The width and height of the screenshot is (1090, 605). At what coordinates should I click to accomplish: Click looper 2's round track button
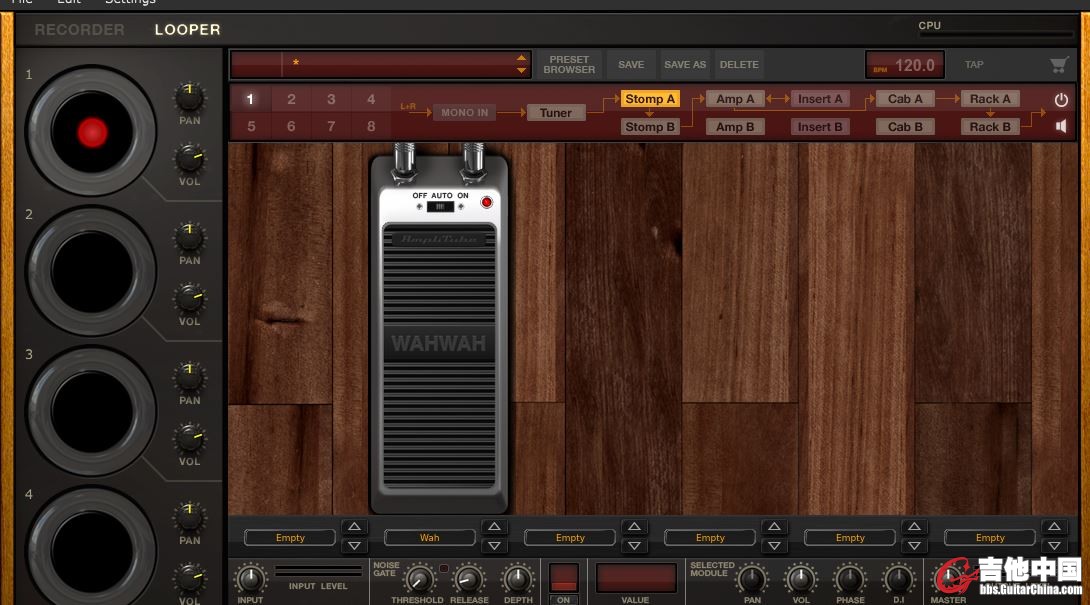click(92, 271)
